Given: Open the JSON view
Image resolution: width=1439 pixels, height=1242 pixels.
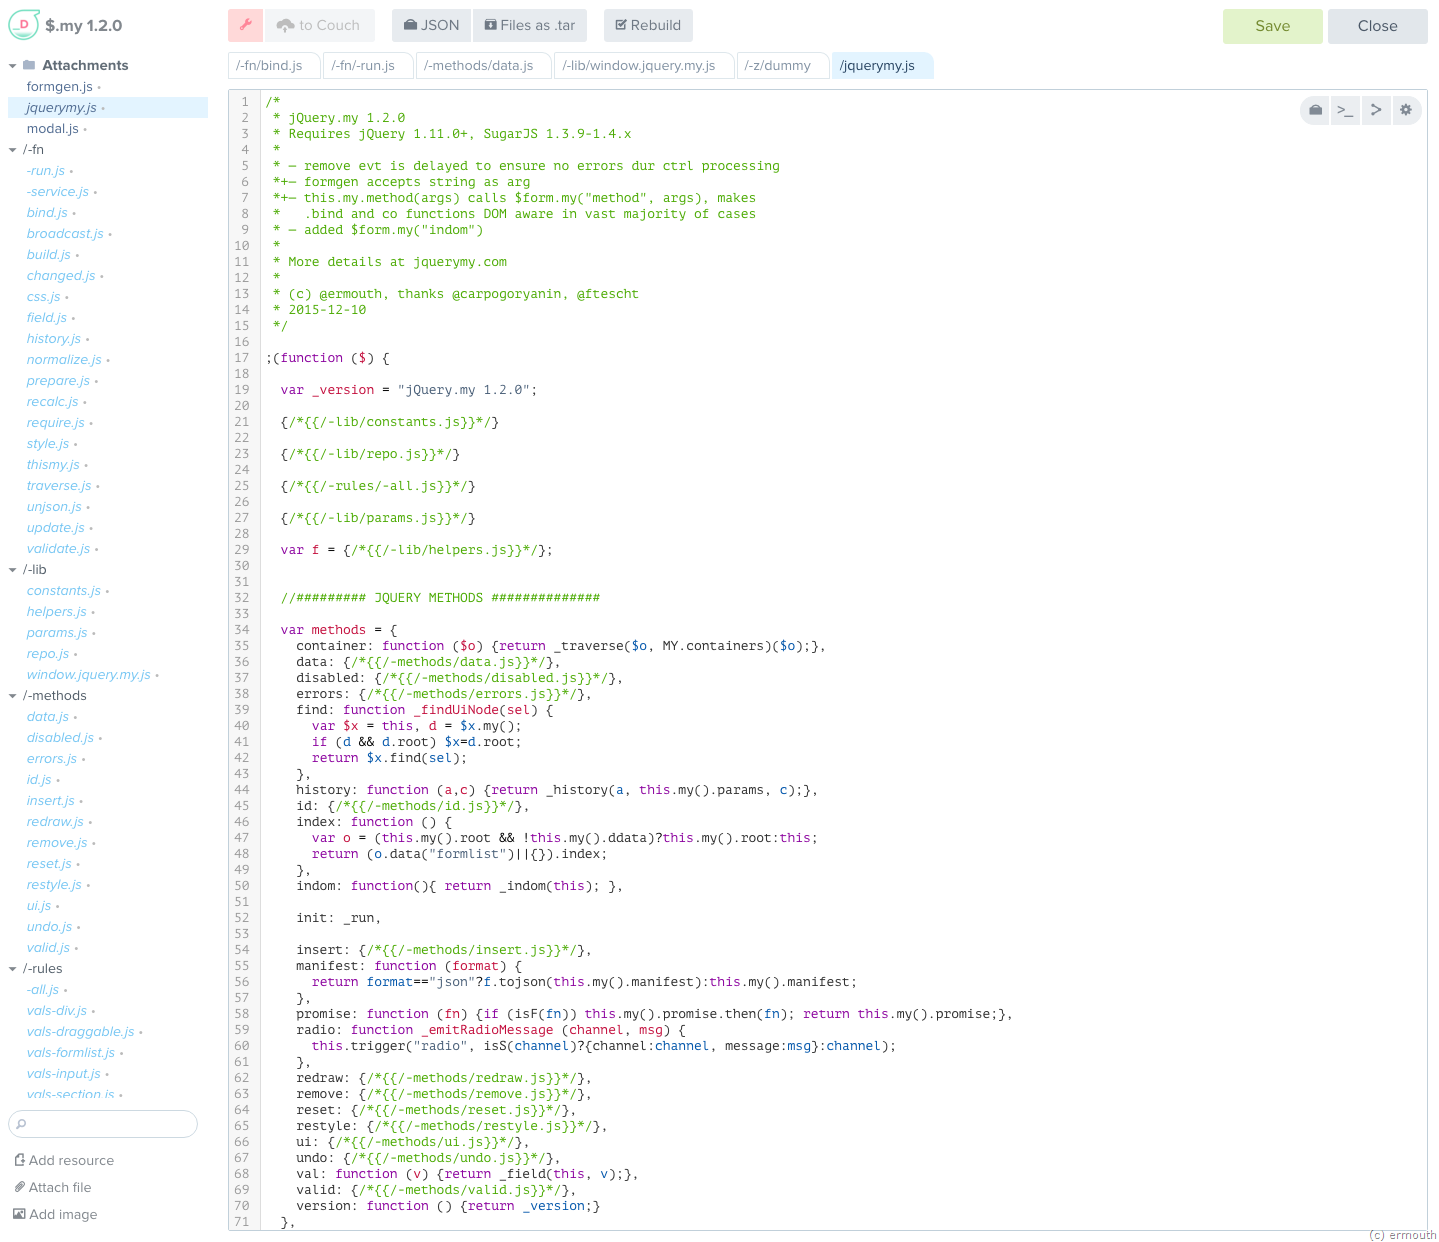Looking at the screenshot, I should tap(431, 25).
